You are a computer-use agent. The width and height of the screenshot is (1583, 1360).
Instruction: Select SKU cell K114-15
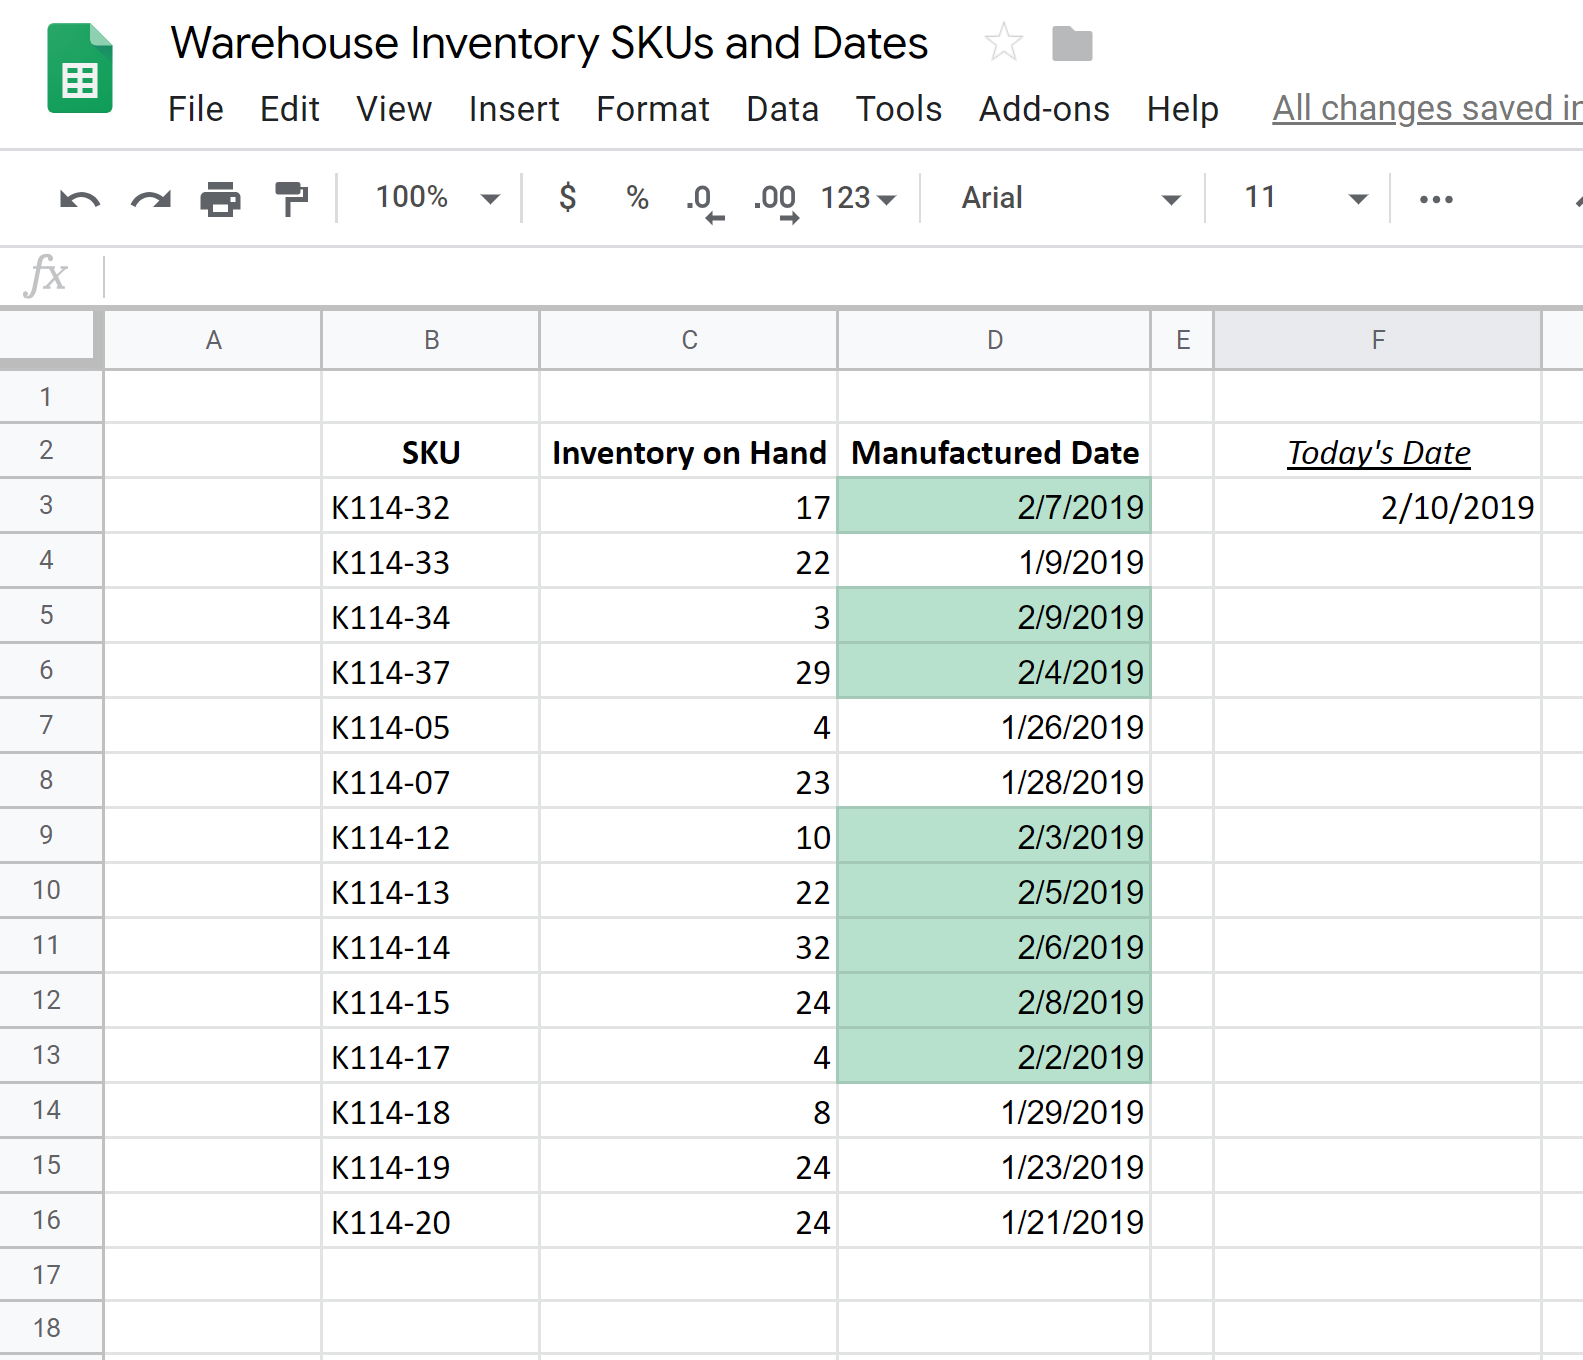(x=431, y=1002)
